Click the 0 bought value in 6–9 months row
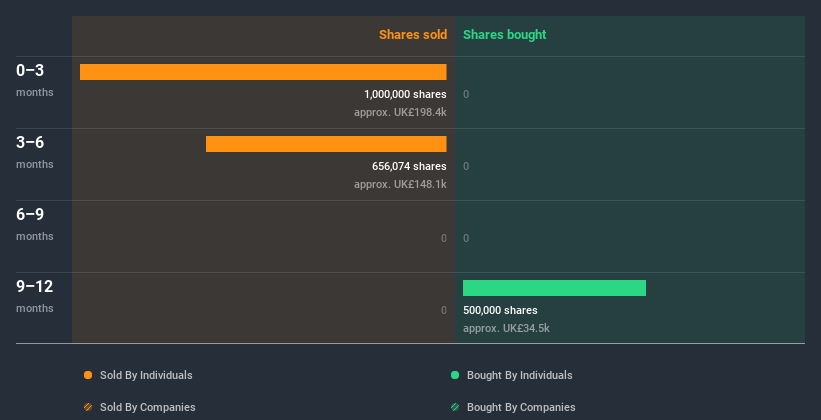 coord(466,238)
